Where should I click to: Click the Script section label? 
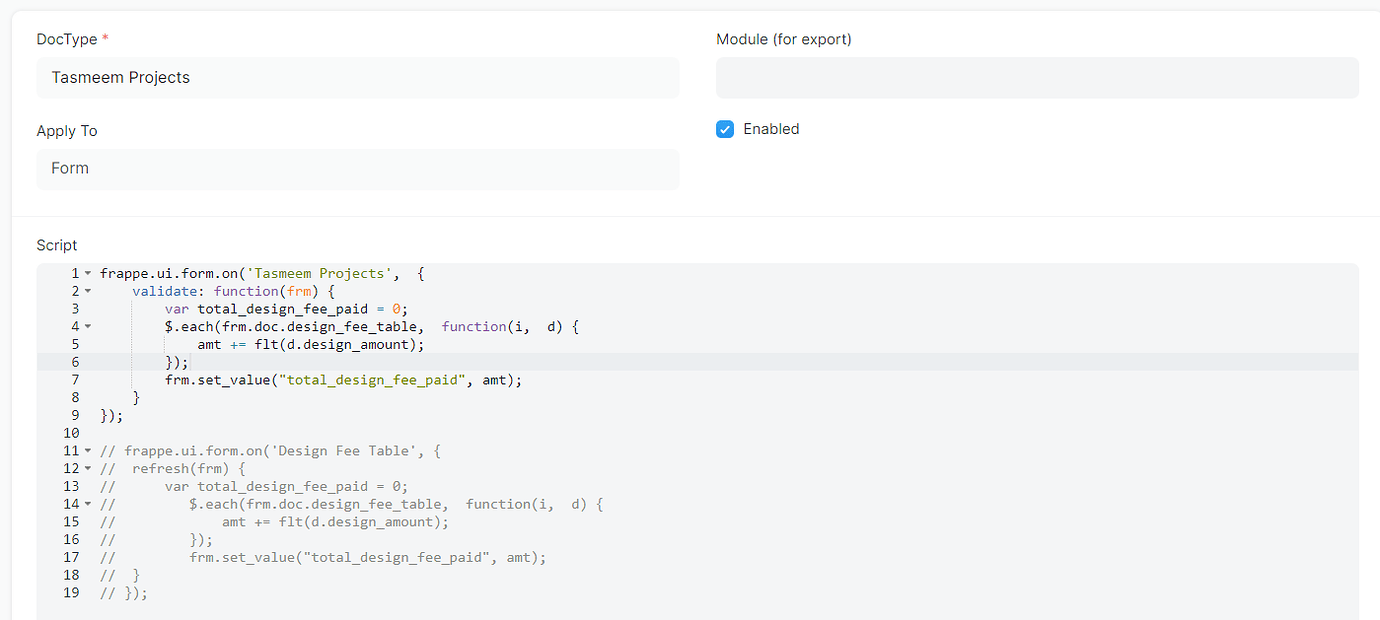(x=56, y=245)
